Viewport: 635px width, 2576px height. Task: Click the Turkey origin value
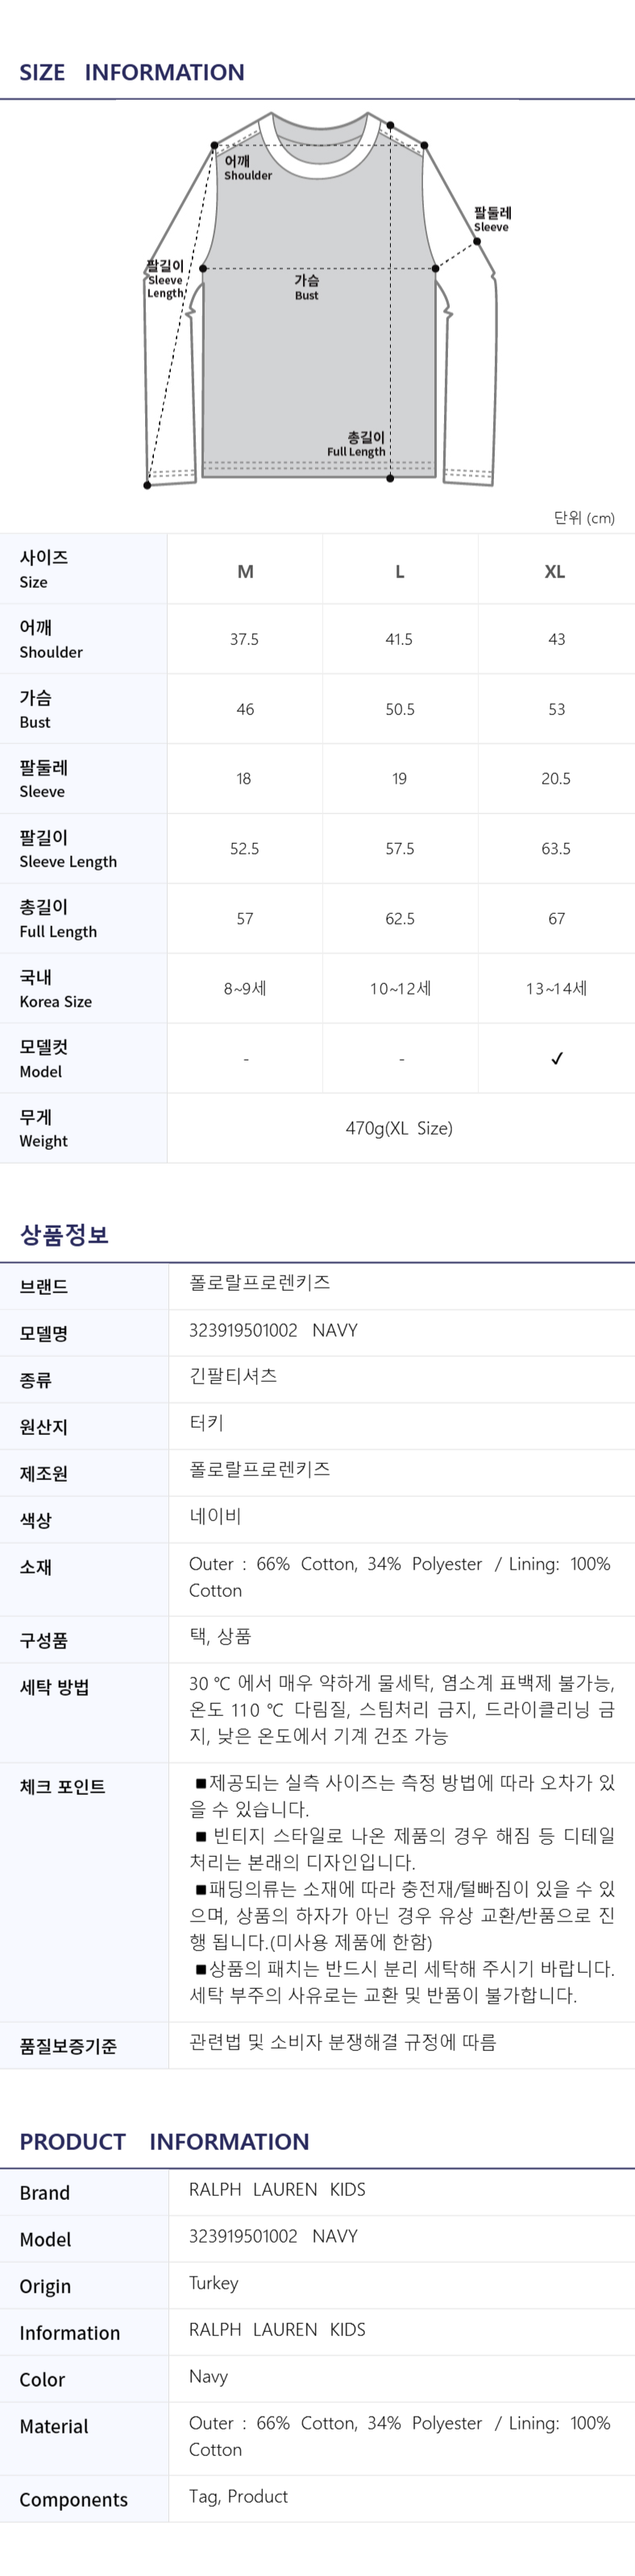click(214, 2283)
